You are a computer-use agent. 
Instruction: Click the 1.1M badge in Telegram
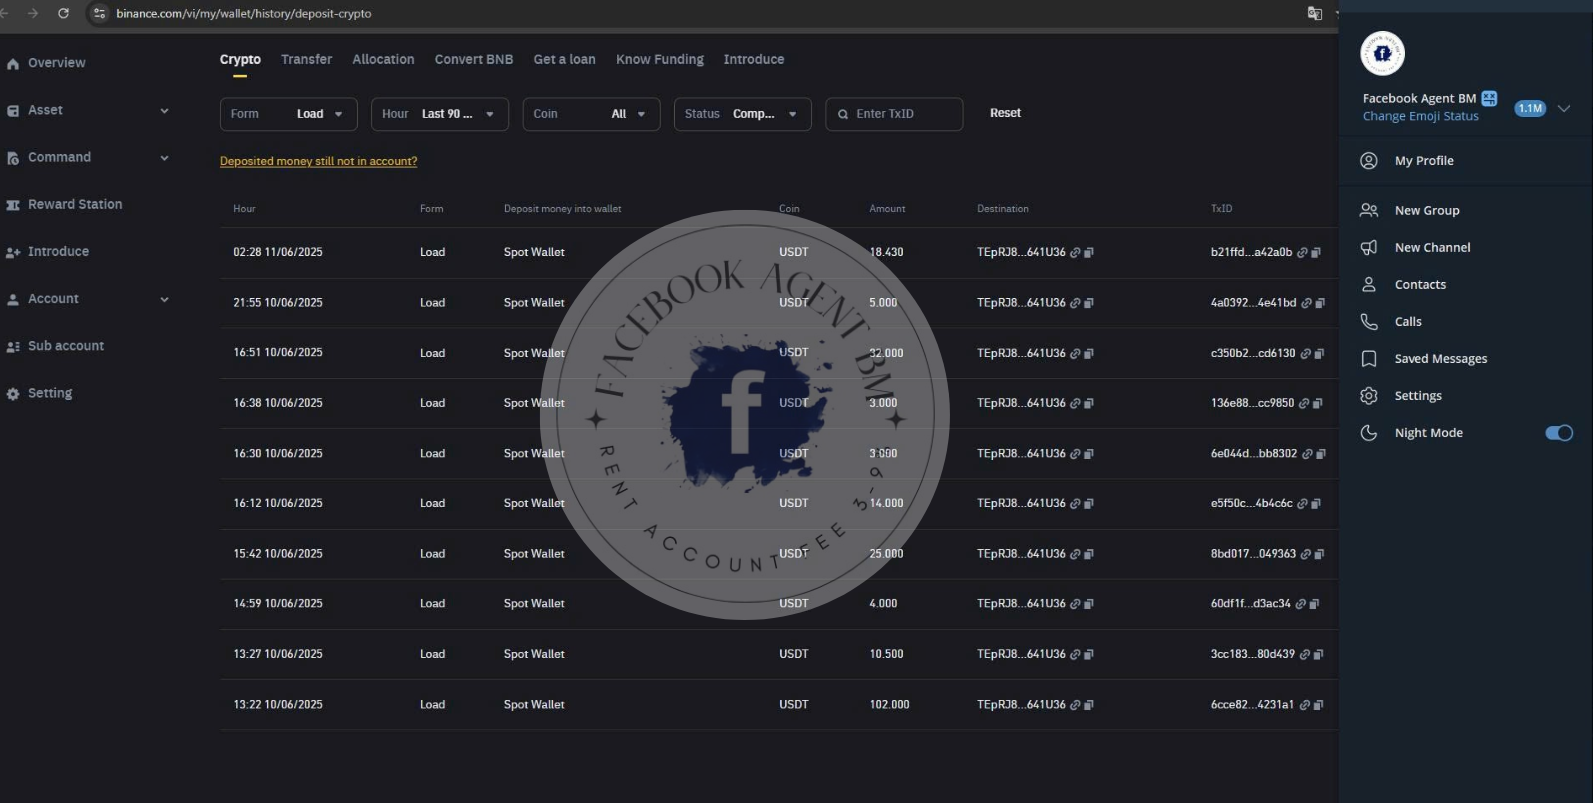pos(1530,108)
